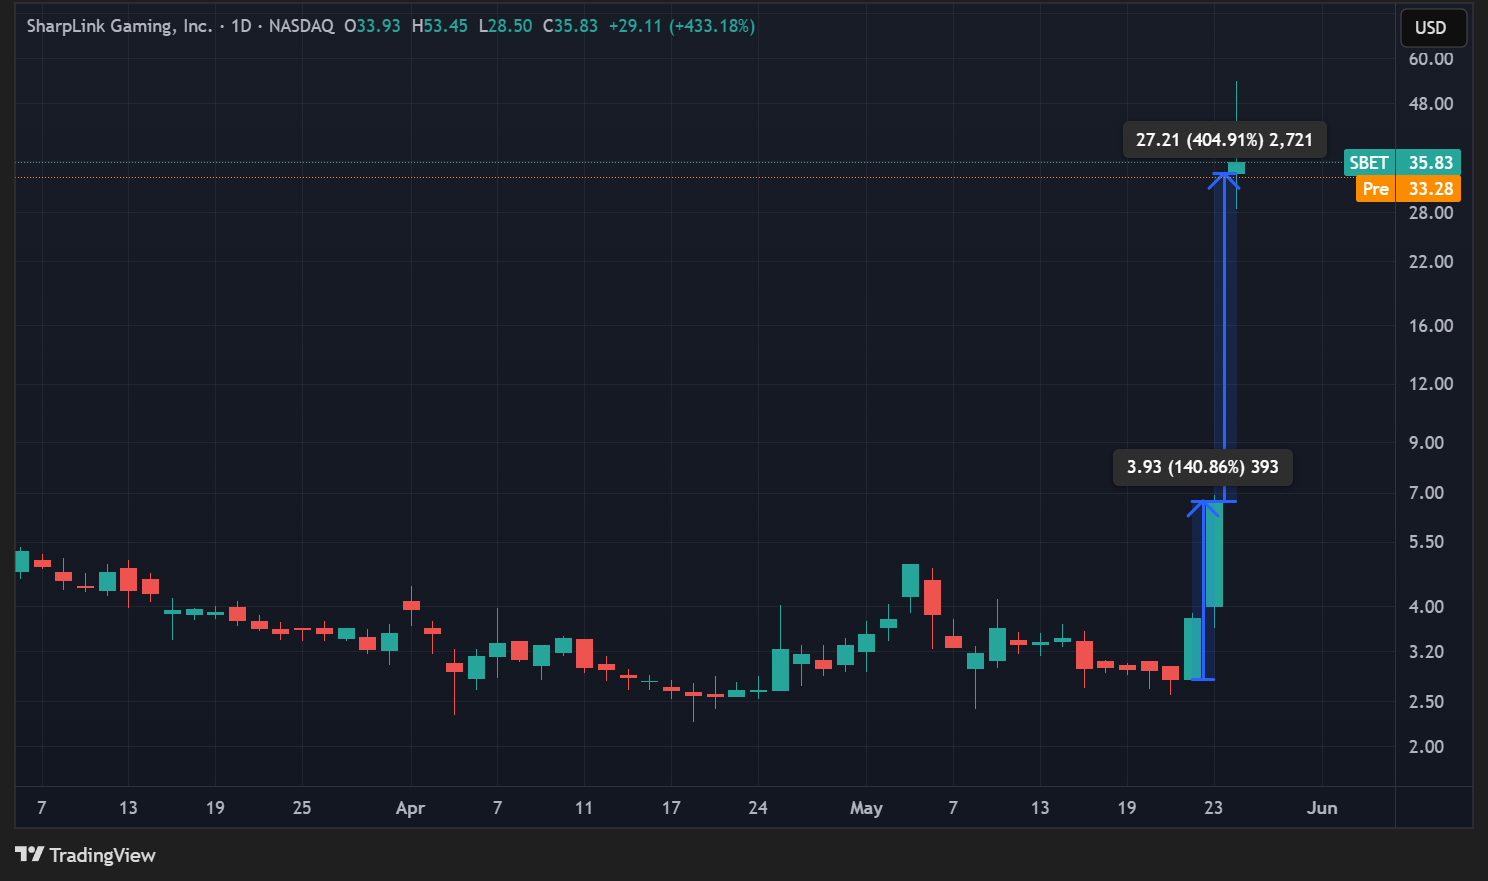The width and height of the screenshot is (1488, 881).
Task: Click the 60.00 level on price axis
Action: 1430,59
